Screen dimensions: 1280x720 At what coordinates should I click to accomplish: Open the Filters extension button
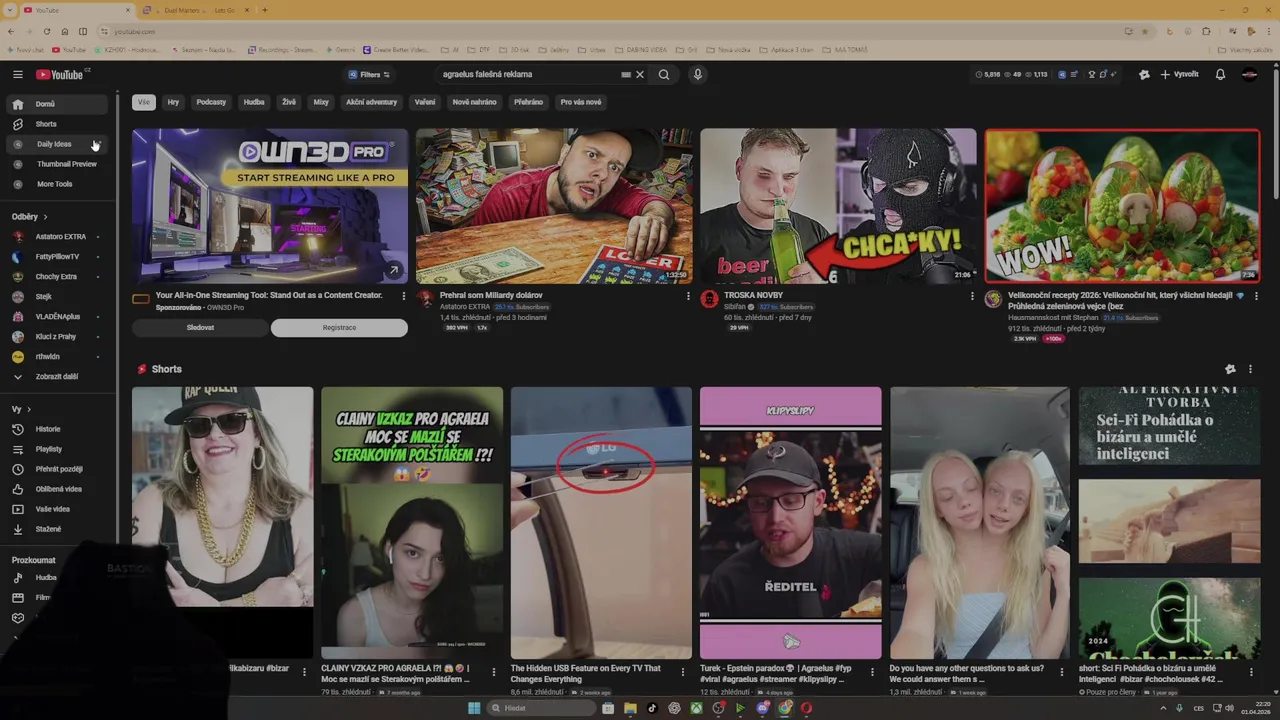[369, 74]
